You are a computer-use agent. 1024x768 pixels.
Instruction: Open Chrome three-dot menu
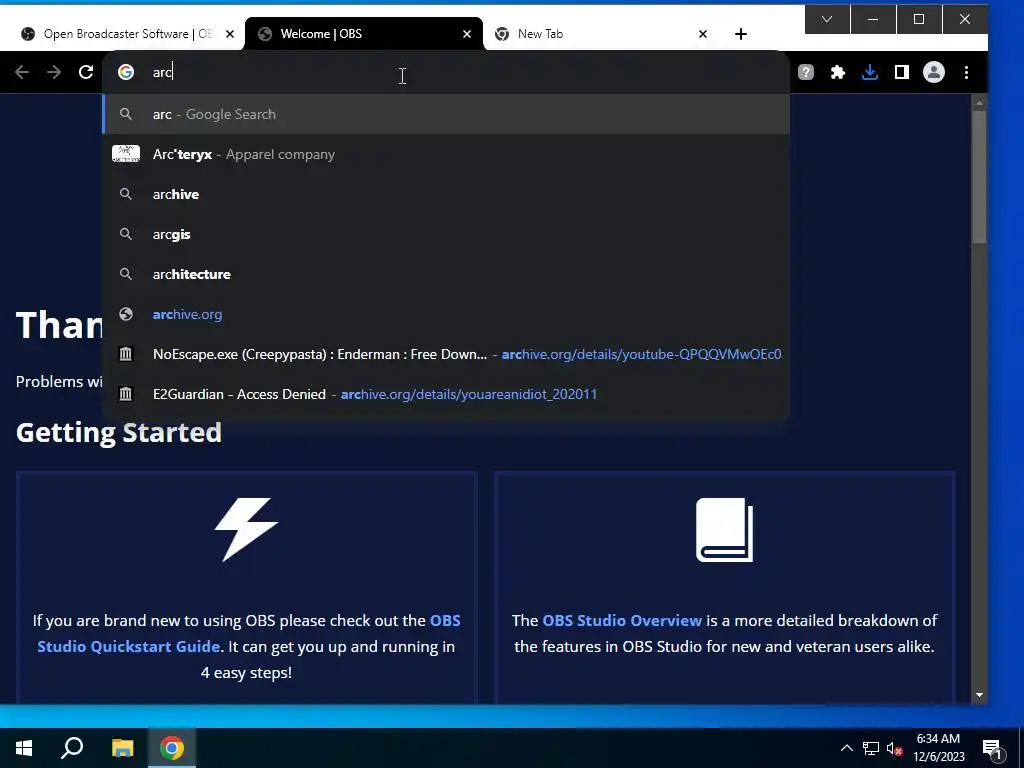pos(967,72)
